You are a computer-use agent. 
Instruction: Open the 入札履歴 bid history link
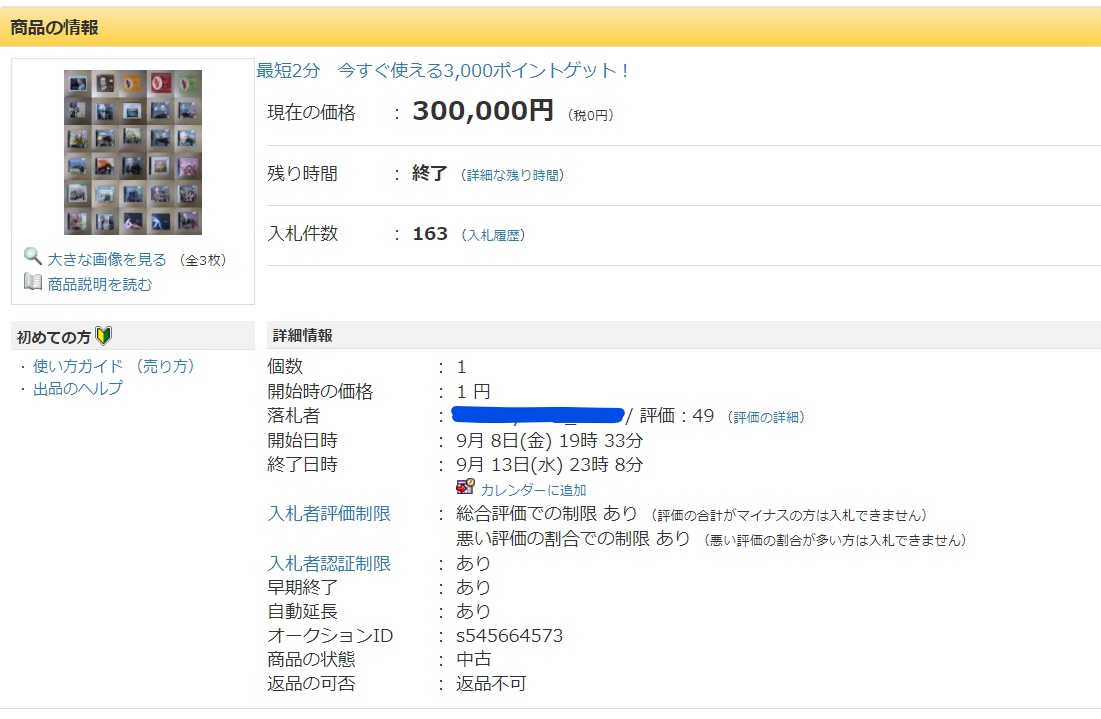coord(492,235)
